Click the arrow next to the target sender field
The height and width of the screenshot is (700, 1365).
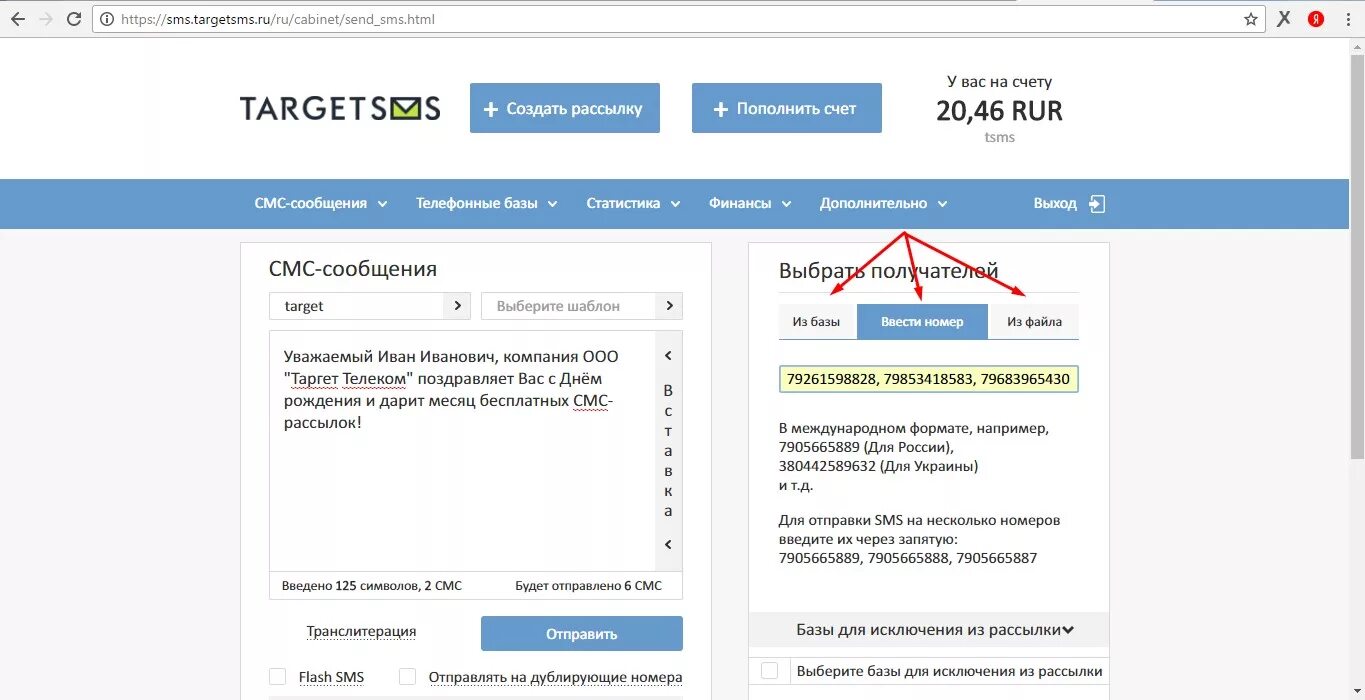[457, 306]
